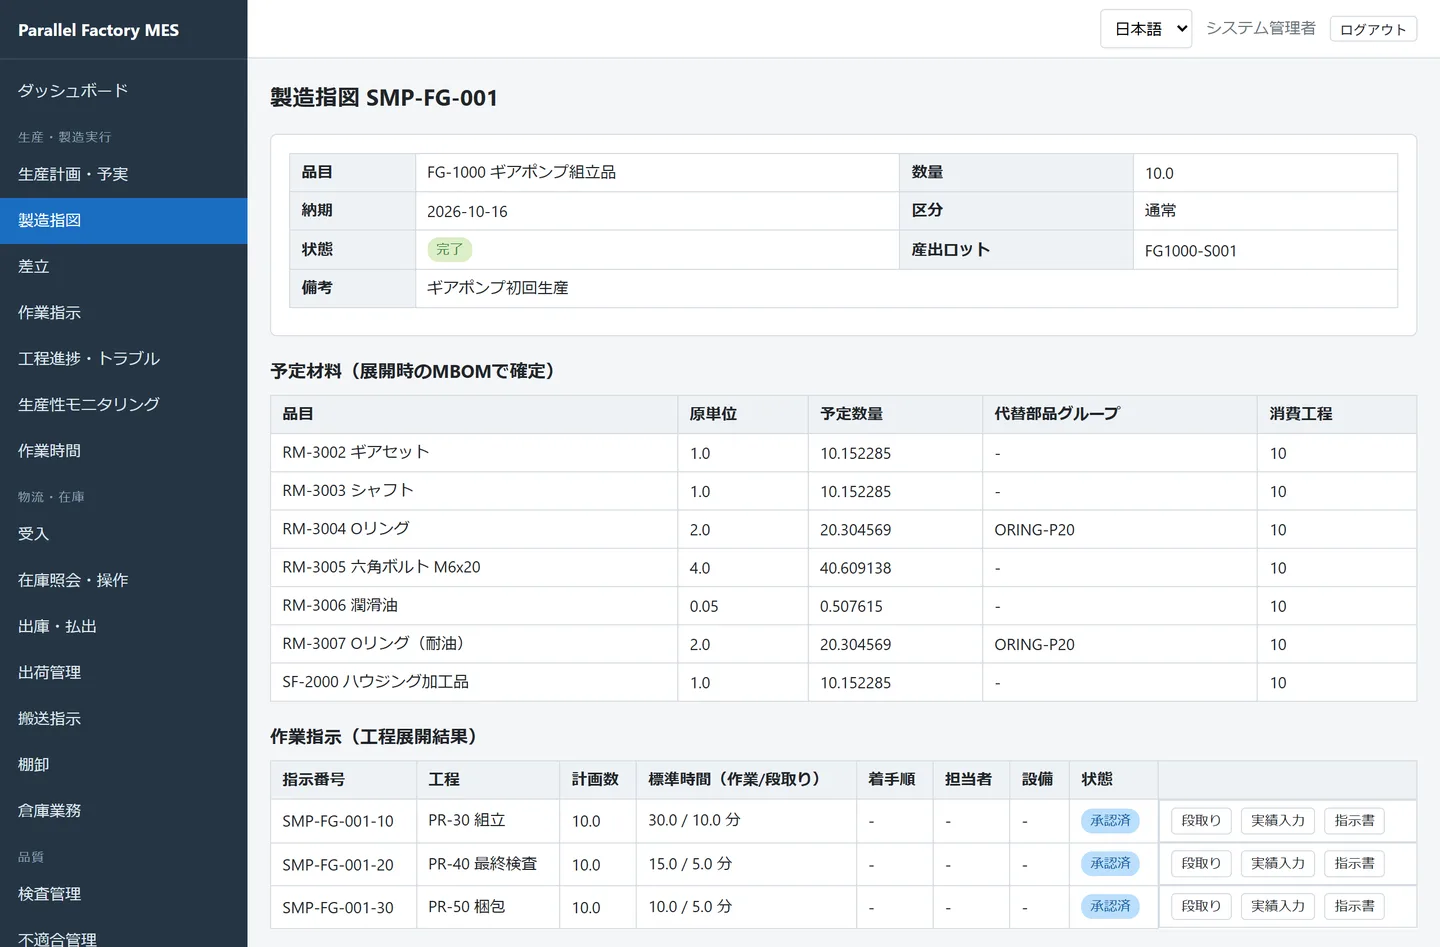Click the RM-3006 潤滑油 cell
The image size is (1440, 947).
click(474, 606)
